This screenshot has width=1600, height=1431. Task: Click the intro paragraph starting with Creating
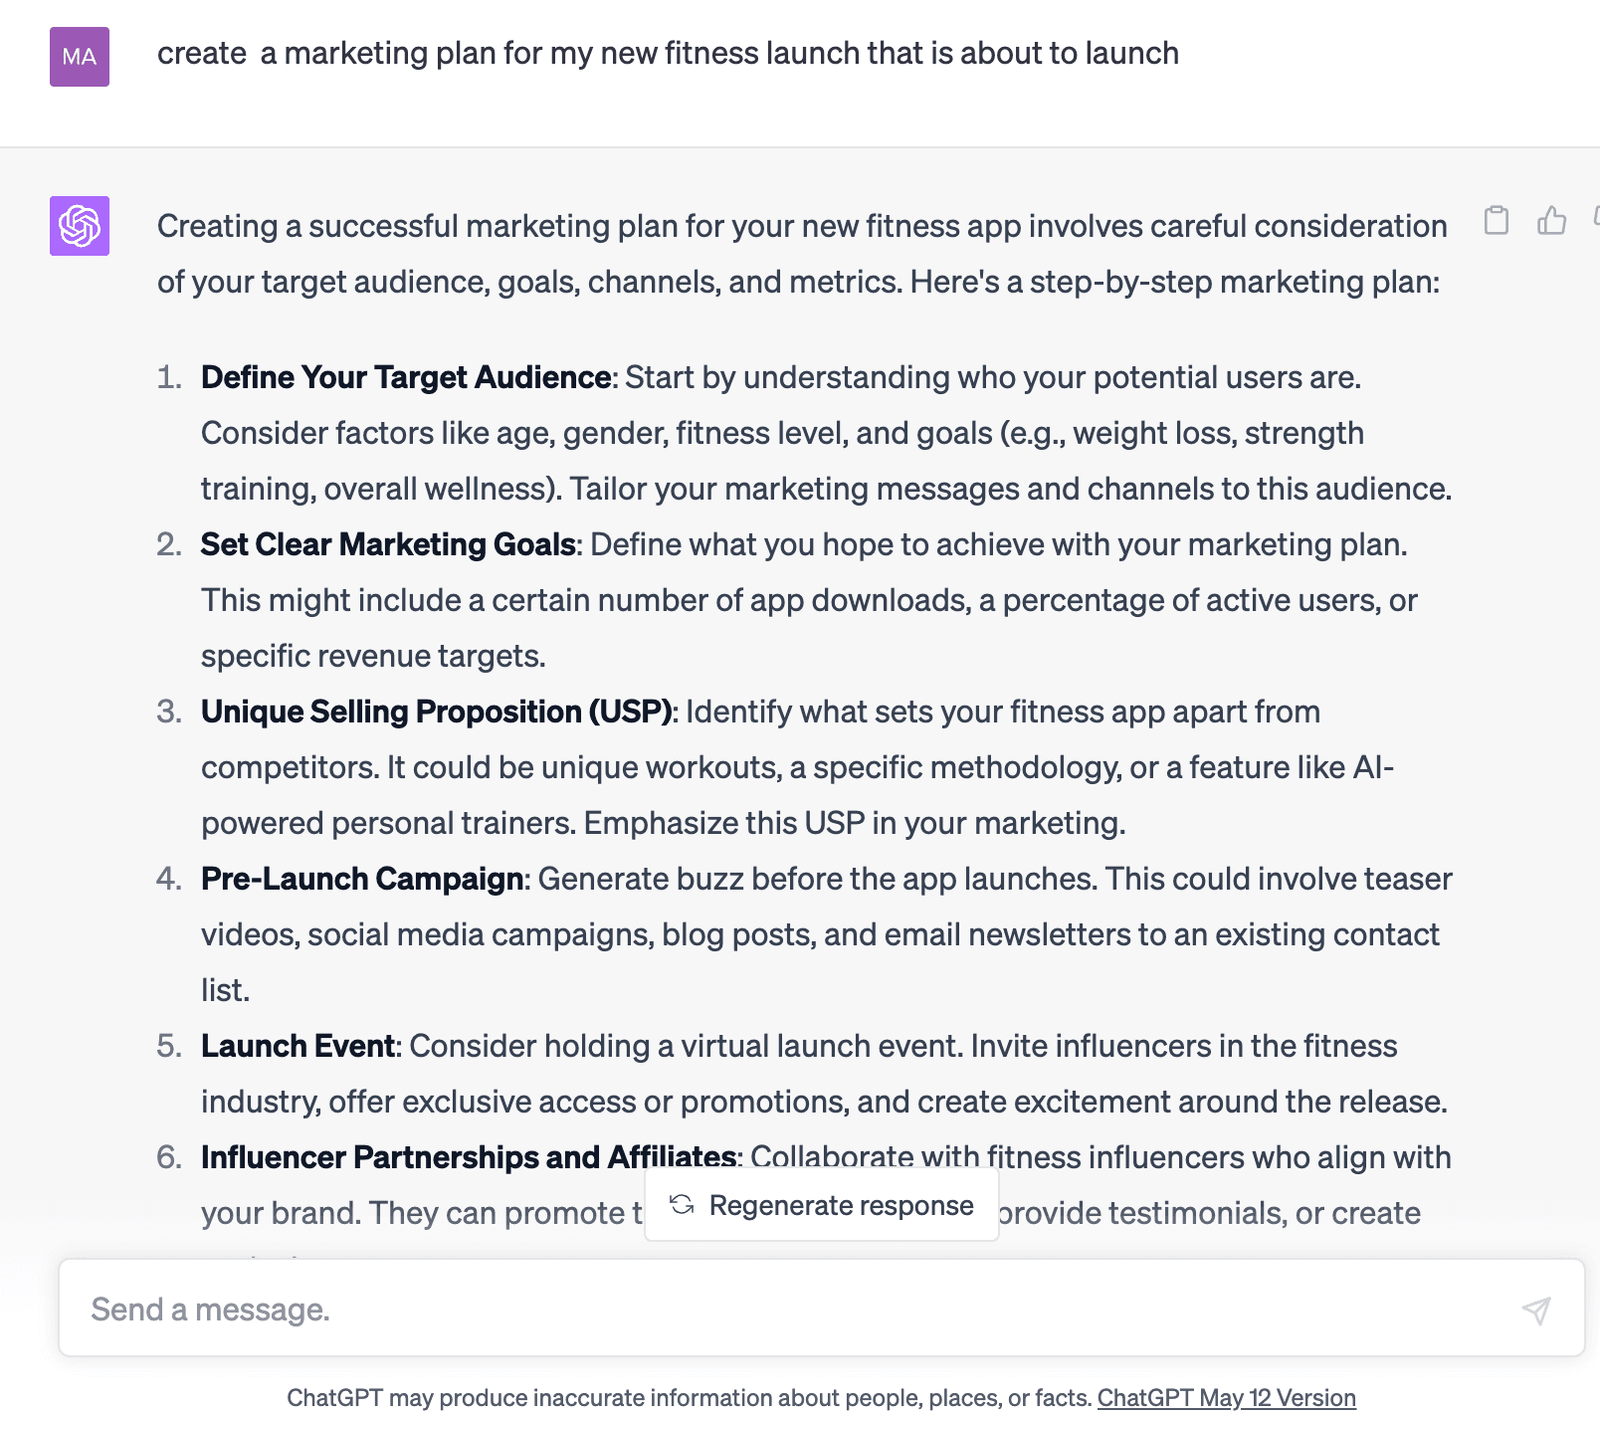click(x=802, y=254)
